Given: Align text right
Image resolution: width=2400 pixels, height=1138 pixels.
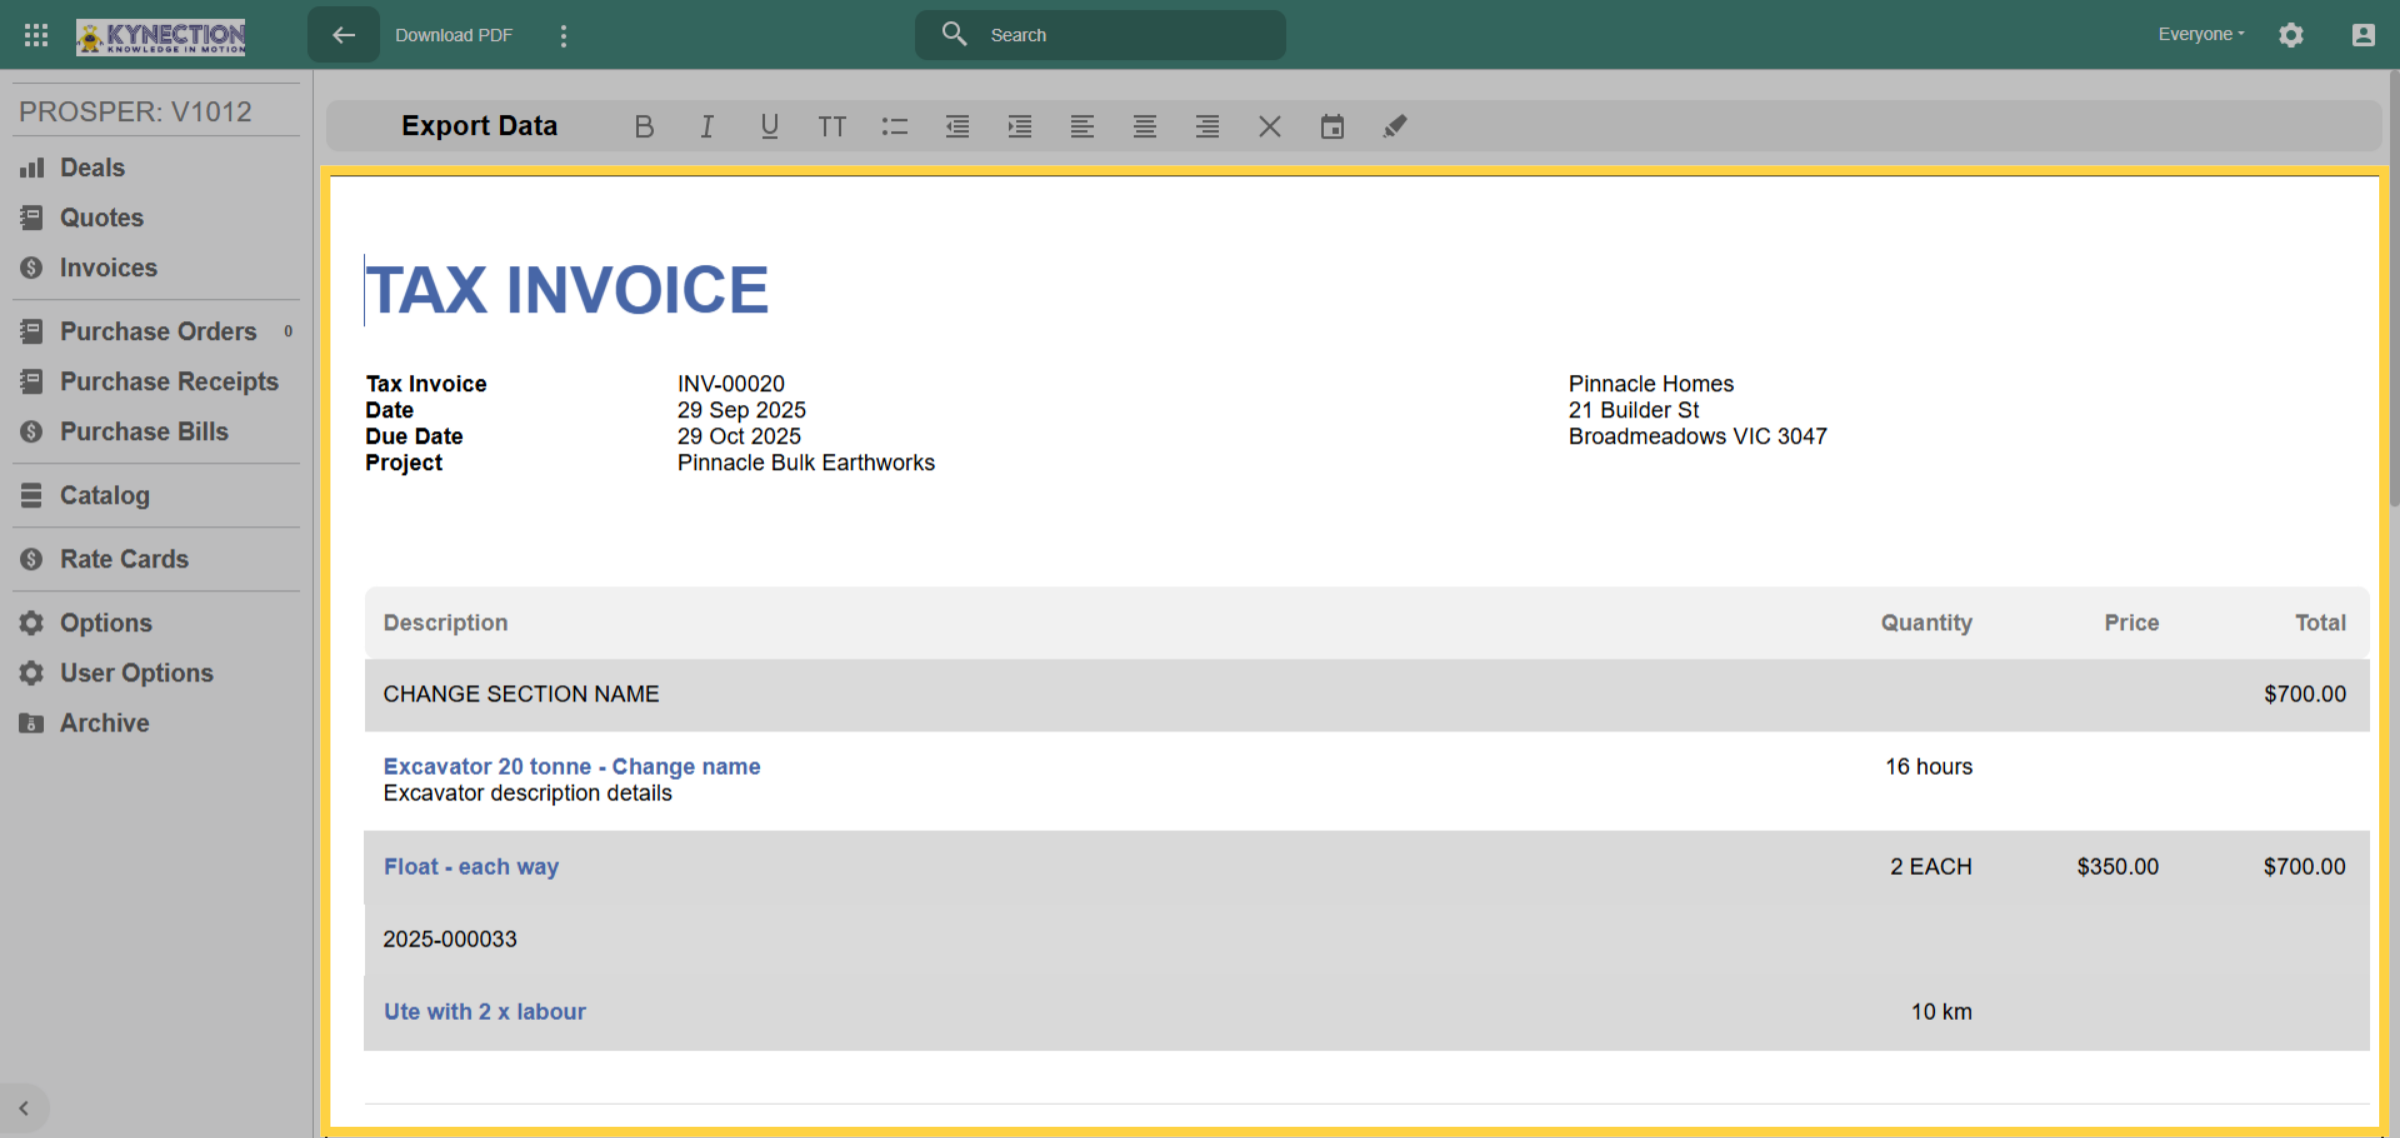Looking at the screenshot, I should tap(1207, 126).
